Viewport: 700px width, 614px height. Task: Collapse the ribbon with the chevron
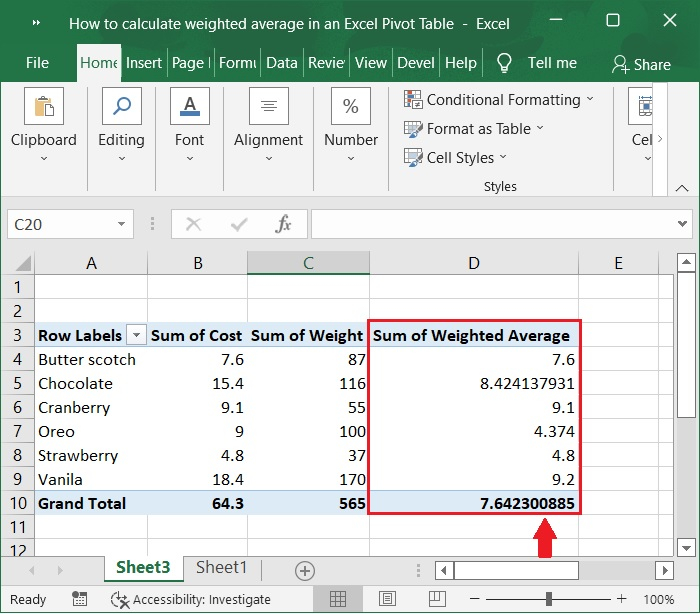point(683,187)
